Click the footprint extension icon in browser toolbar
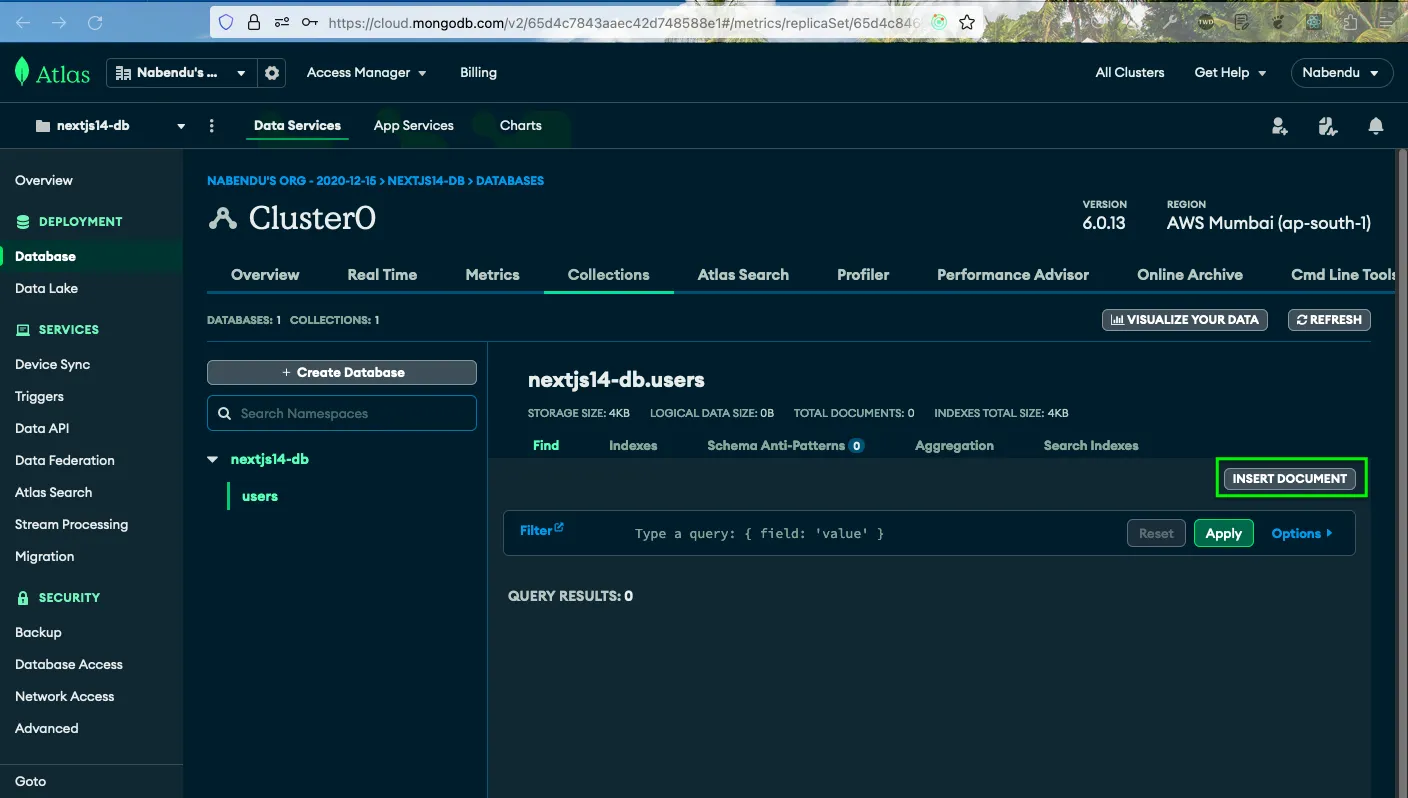The width and height of the screenshot is (1408, 798). click(1278, 21)
